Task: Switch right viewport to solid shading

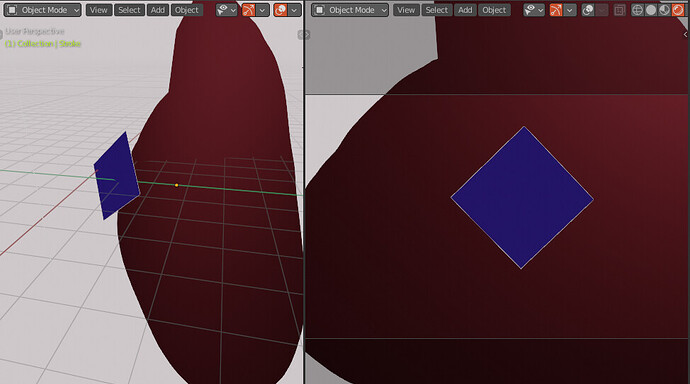Action: point(651,10)
